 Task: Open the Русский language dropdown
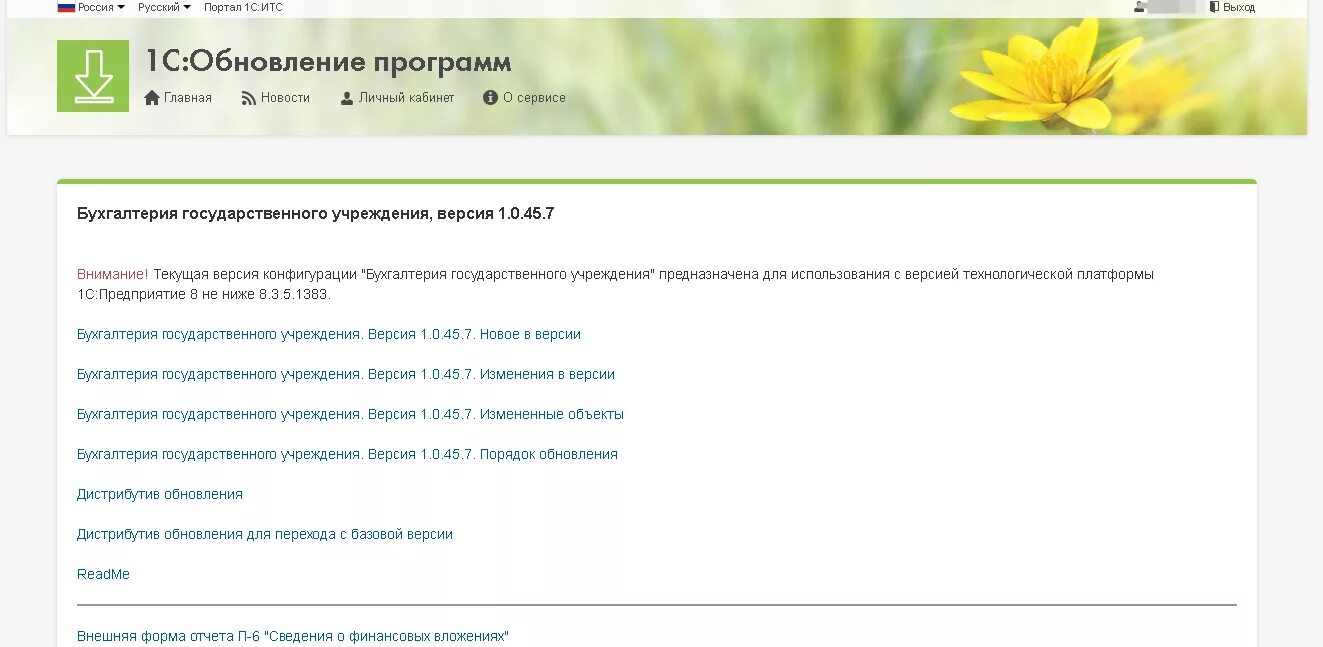(164, 7)
